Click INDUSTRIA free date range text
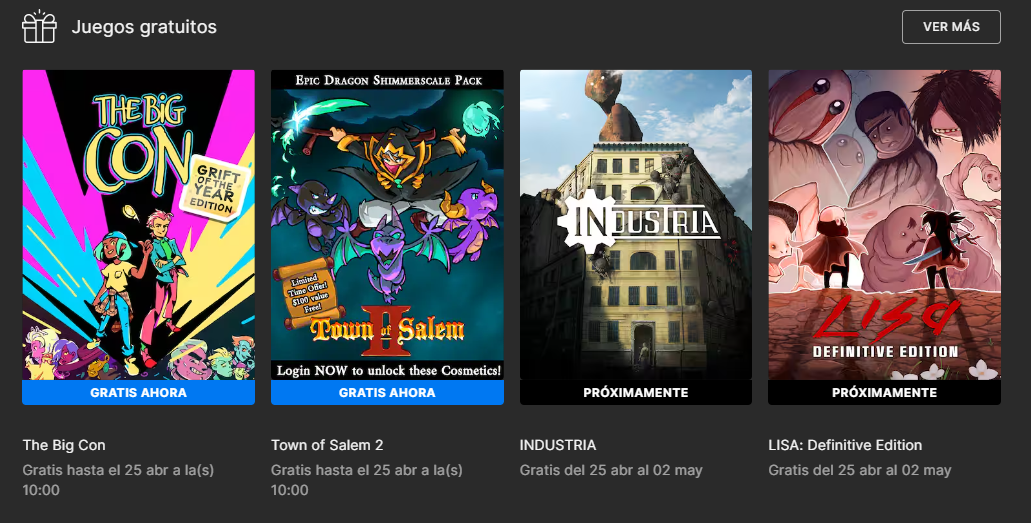This screenshot has width=1031, height=523. (x=611, y=470)
